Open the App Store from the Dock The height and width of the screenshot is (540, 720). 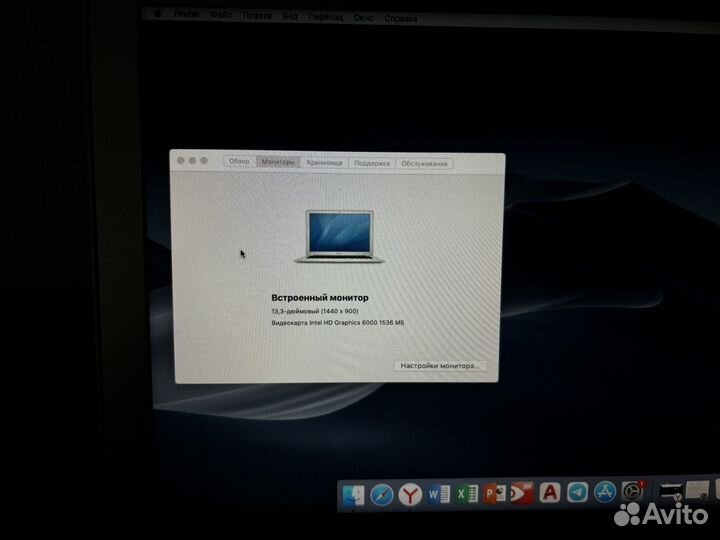(605, 492)
